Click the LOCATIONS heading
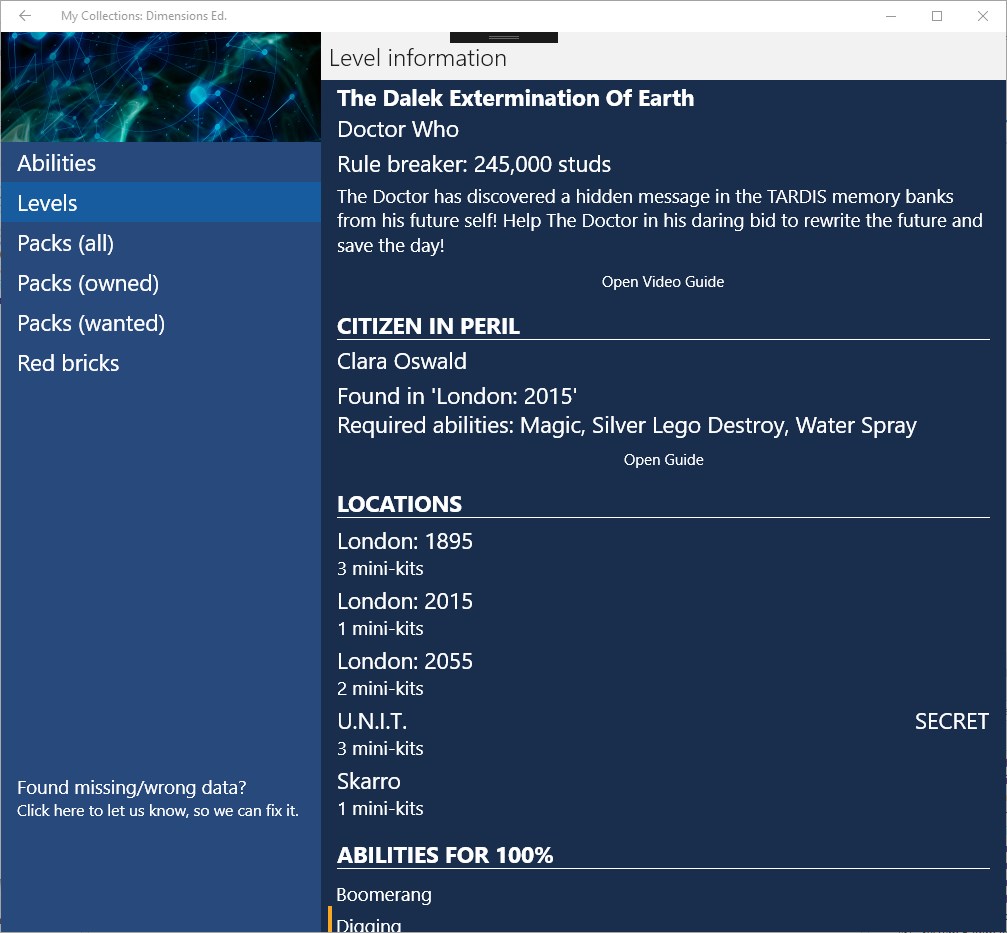Screen dimensions: 1007x933 tap(399, 504)
